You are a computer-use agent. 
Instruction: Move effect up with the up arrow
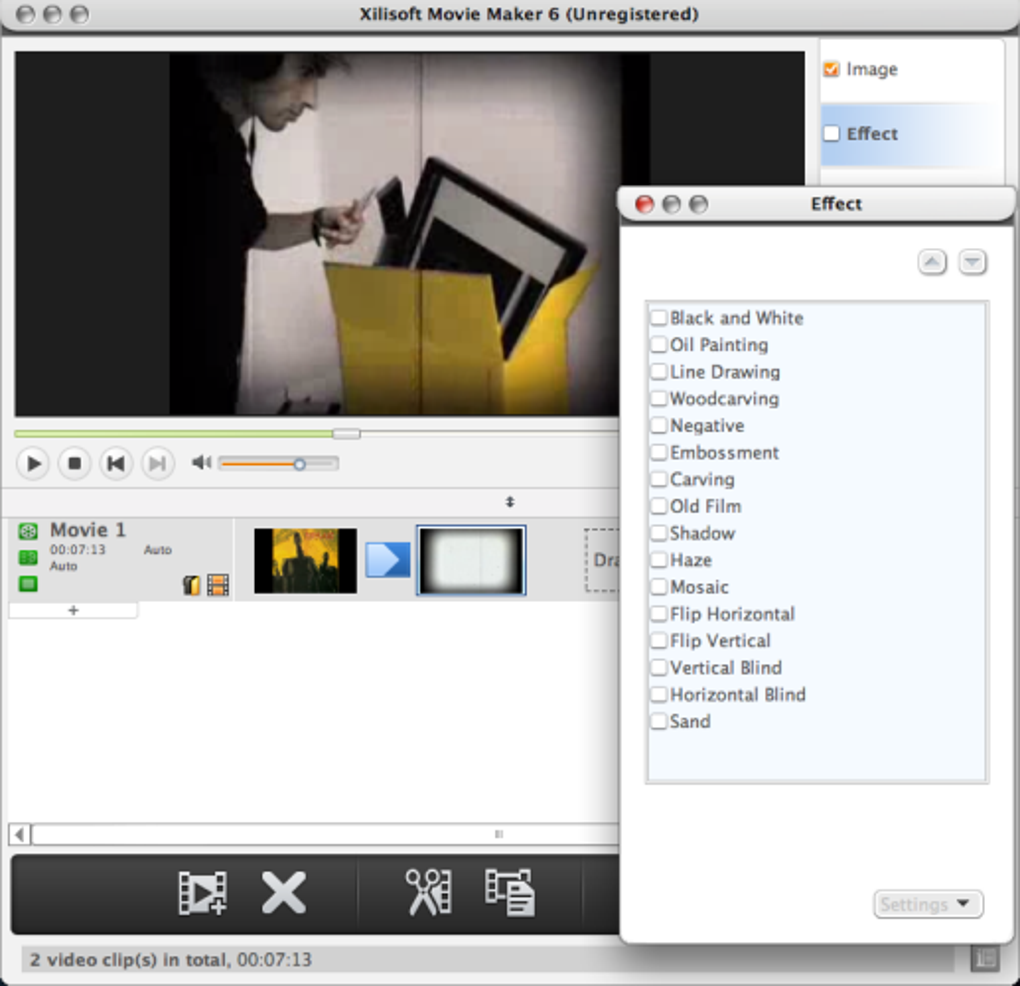(932, 263)
